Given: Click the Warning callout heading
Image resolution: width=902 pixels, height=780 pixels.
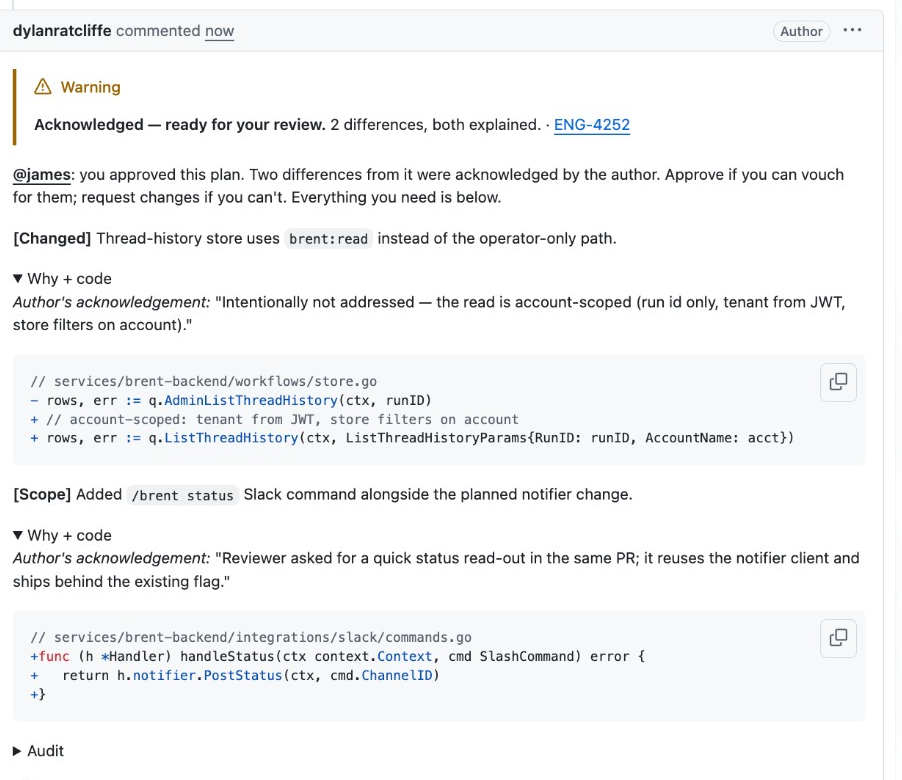Looking at the screenshot, I should click(x=90, y=87).
